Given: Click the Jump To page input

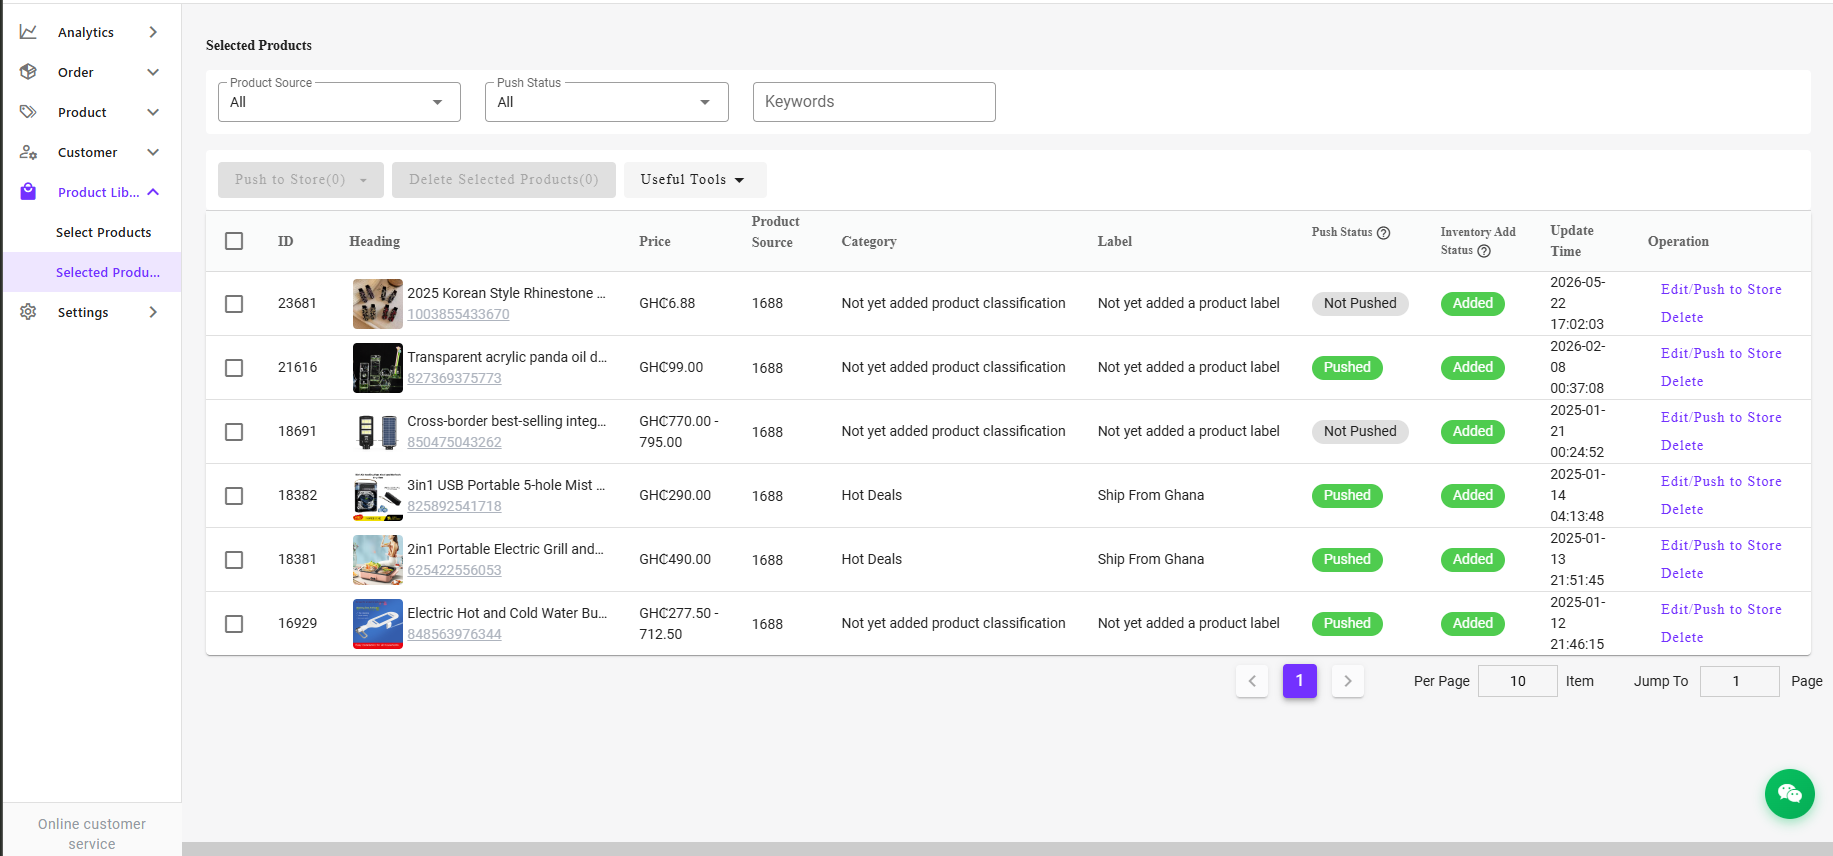Looking at the screenshot, I should [1739, 681].
